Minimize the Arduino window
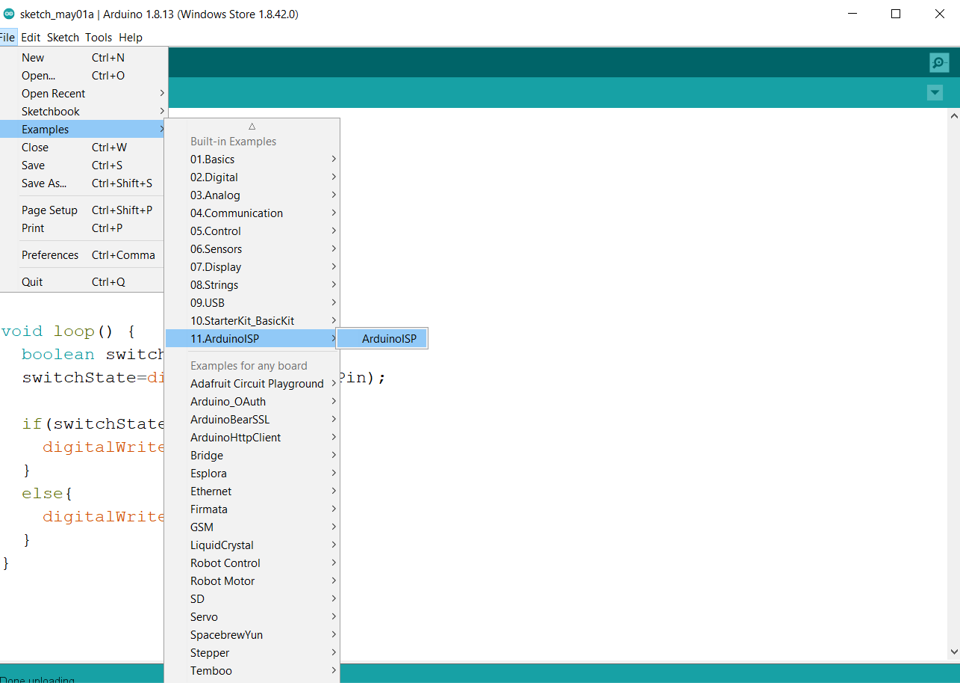Screen dimensions: 960x683 (x=852, y=13)
